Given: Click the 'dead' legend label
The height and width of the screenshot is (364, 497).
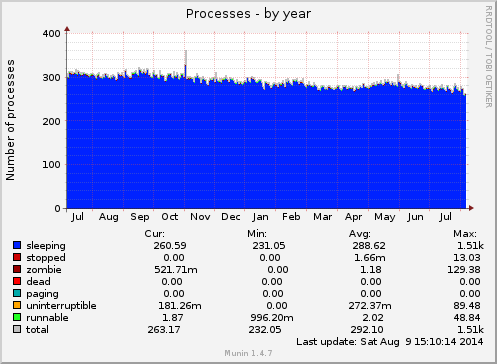Looking at the screenshot, I should tap(39, 282).
